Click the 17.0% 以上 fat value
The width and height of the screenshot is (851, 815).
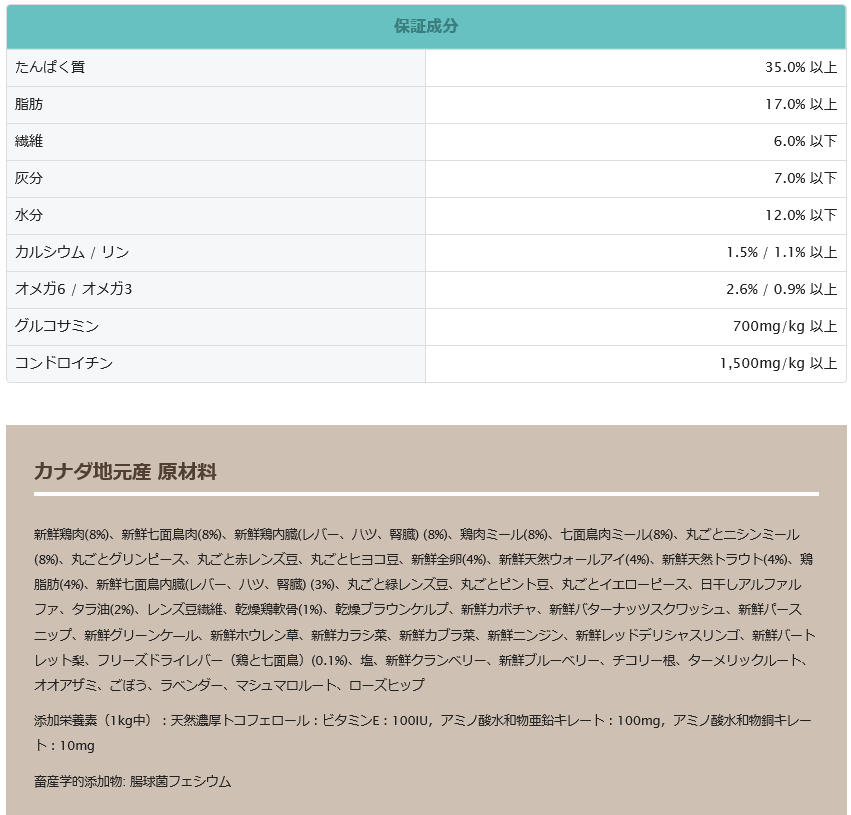800,105
